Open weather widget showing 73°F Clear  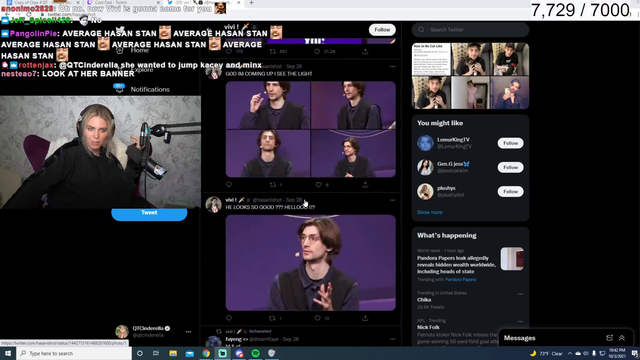point(546,353)
